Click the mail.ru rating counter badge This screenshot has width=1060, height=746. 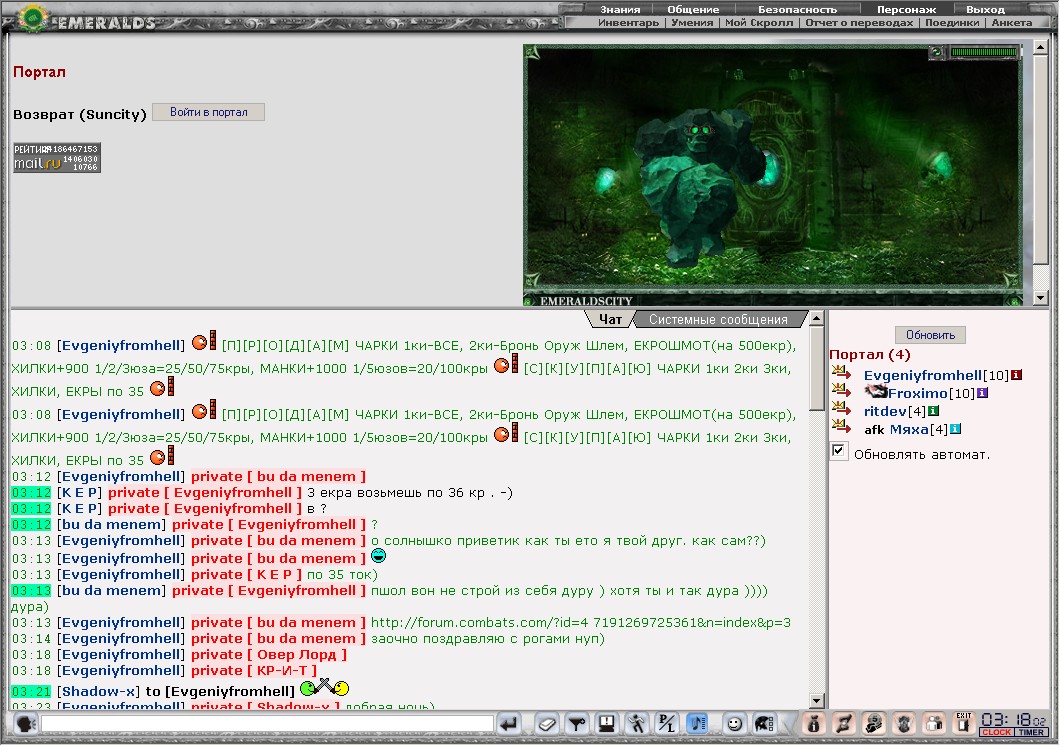pos(57,157)
